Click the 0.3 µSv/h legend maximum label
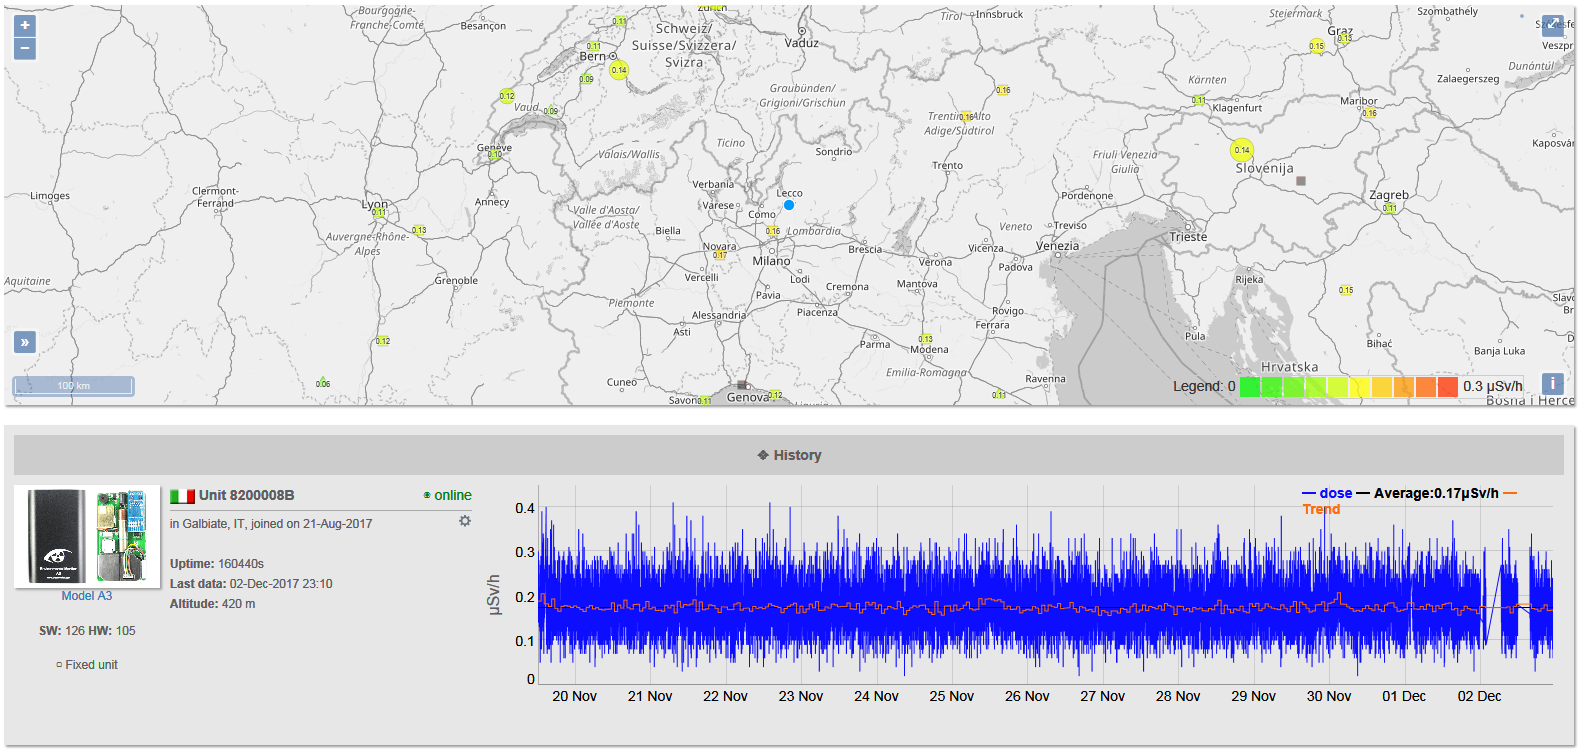The image size is (1578, 752). tap(1493, 386)
